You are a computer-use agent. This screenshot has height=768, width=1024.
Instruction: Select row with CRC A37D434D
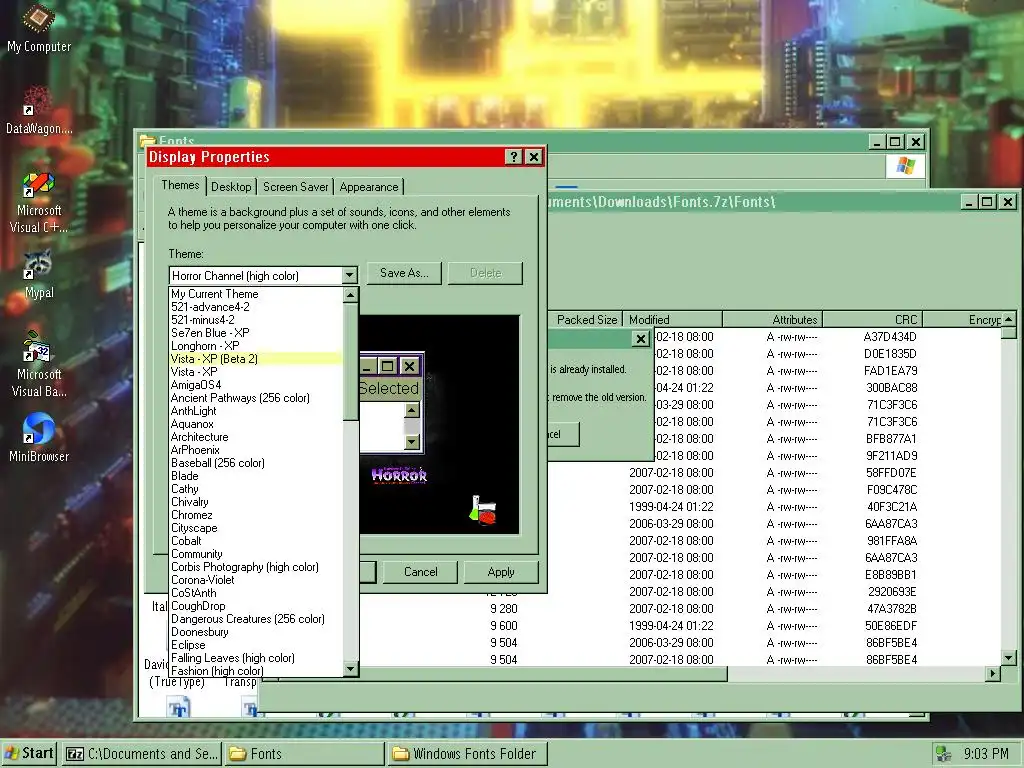pyautogui.click(x=827, y=337)
